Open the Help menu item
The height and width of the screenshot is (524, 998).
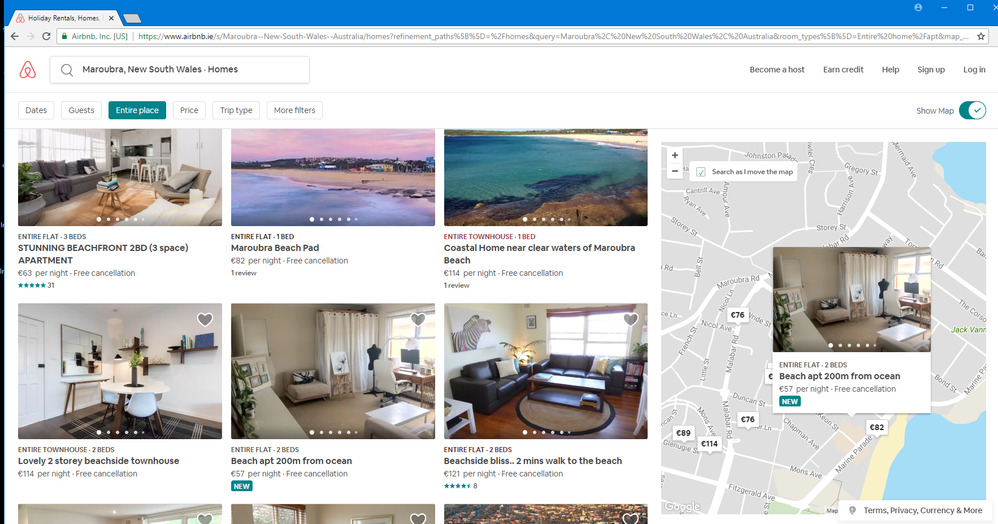(x=890, y=69)
